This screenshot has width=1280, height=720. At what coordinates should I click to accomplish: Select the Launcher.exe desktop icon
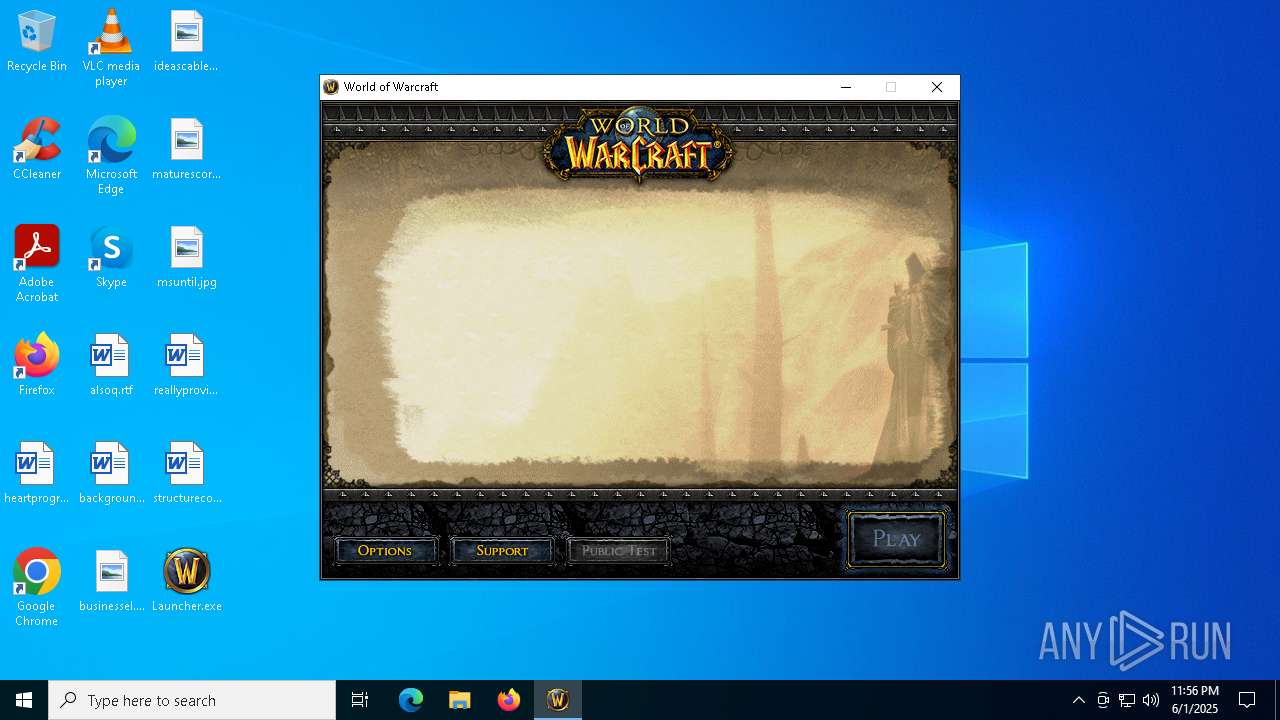click(186, 582)
